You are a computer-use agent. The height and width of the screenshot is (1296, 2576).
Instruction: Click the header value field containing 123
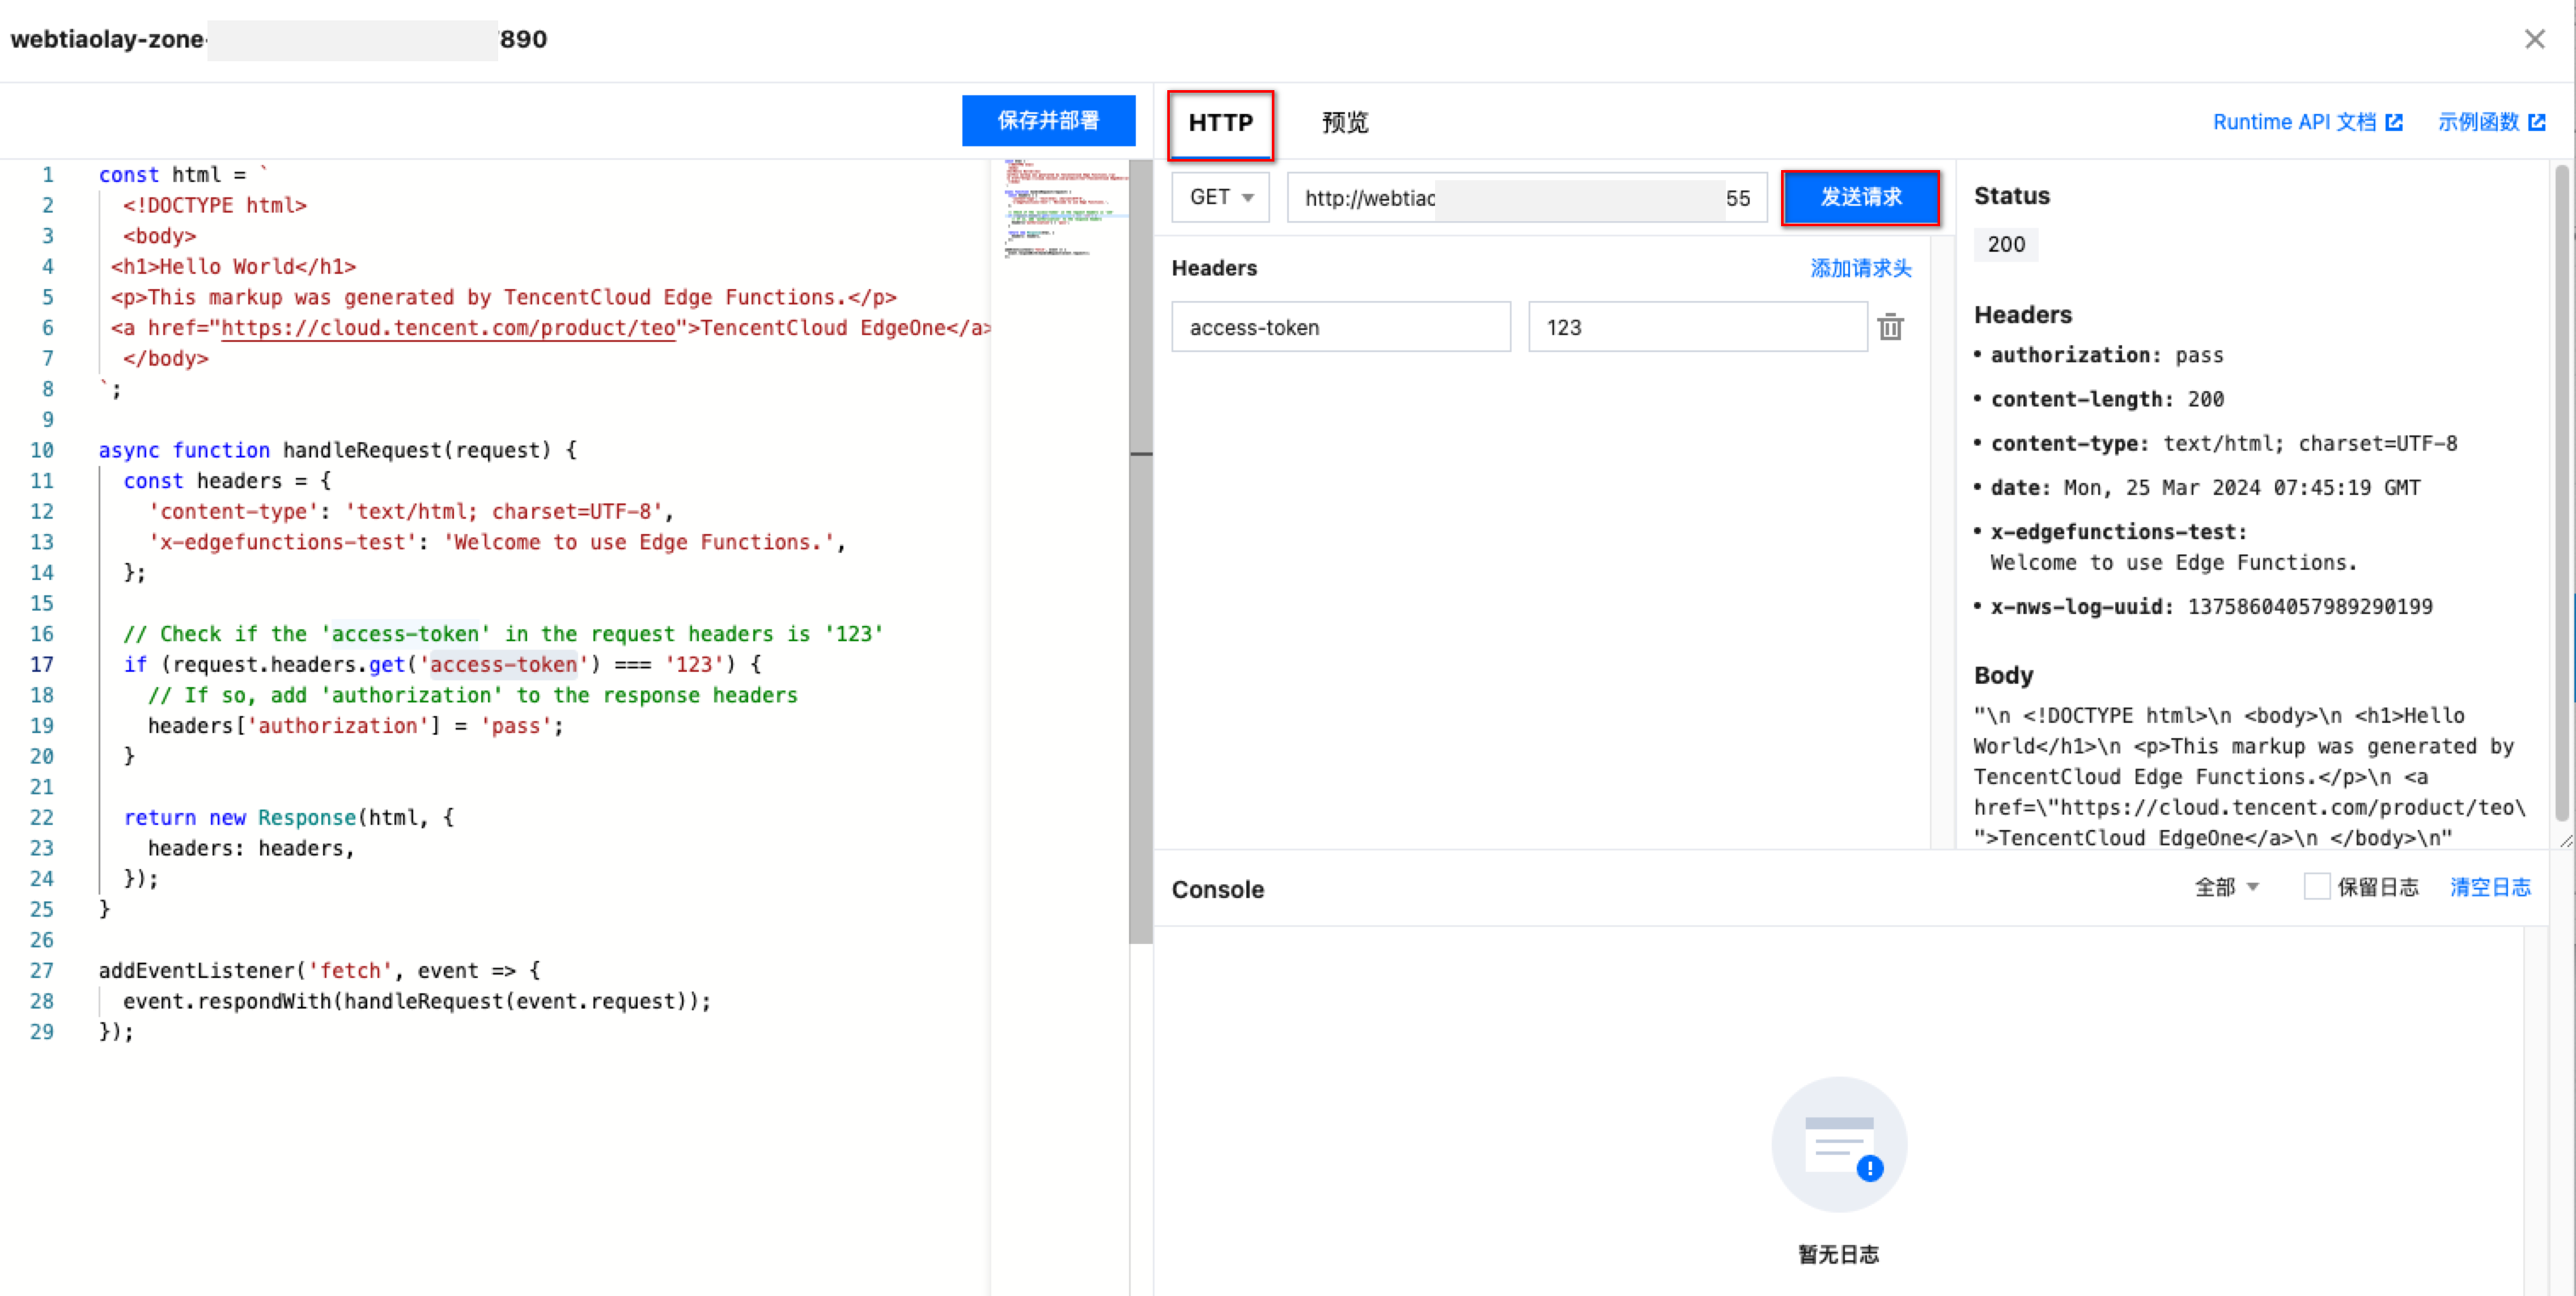coord(1697,327)
